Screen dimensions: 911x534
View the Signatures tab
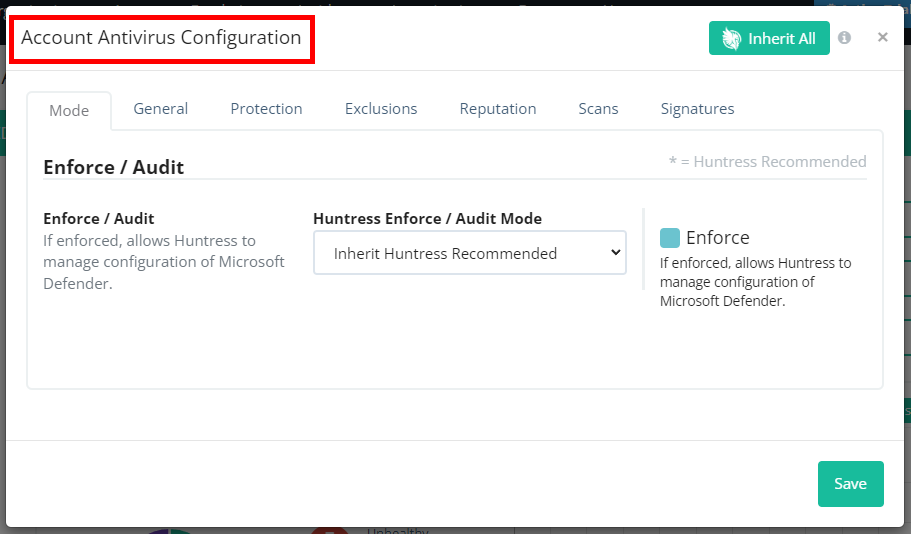click(697, 109)
